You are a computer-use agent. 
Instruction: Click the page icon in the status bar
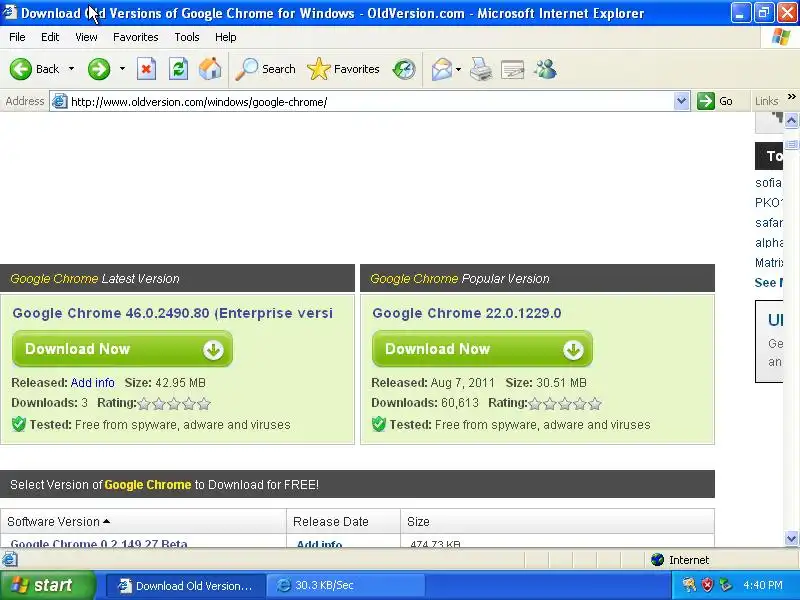tap(9, 560)
